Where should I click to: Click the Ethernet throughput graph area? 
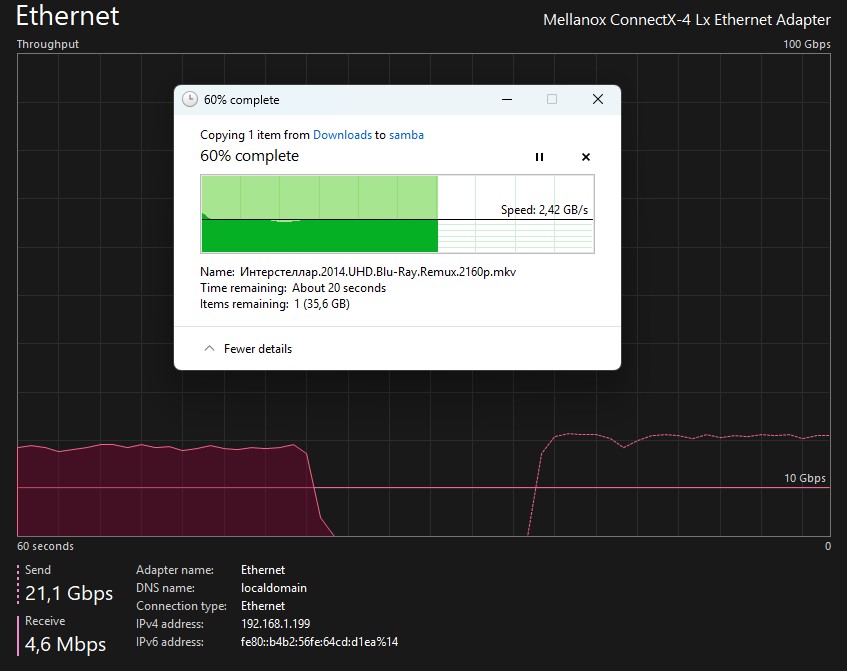424,295
